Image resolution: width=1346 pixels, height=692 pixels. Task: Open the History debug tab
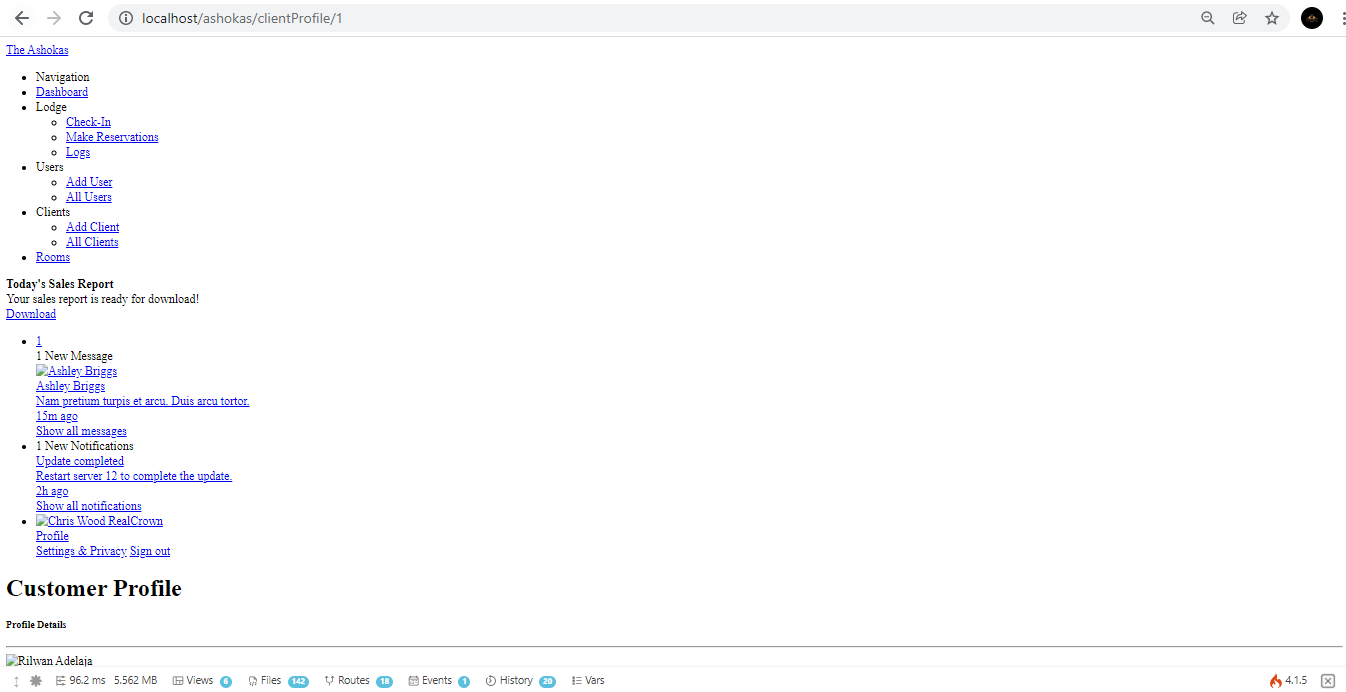[x=520, y=681]
